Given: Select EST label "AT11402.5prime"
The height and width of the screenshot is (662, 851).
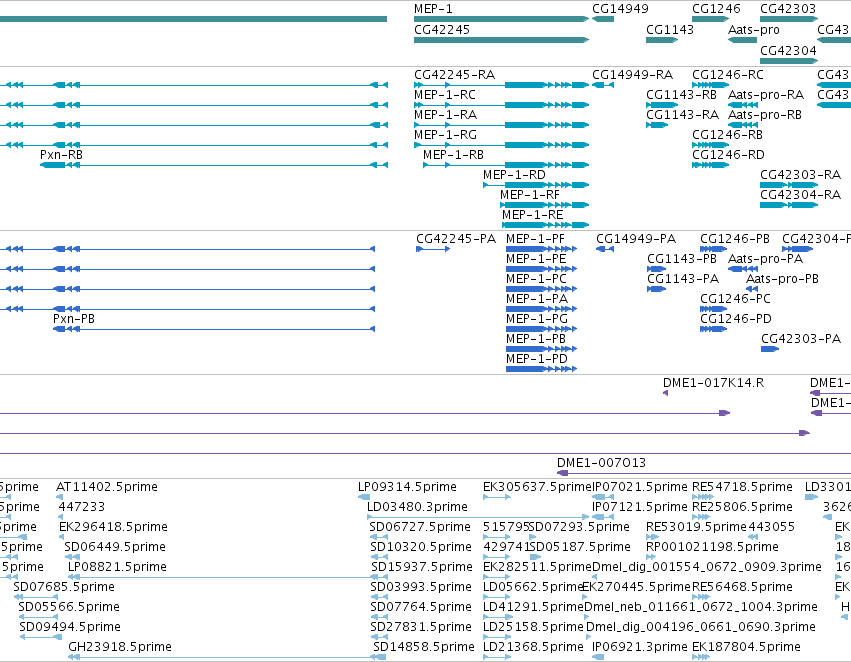Looking at the screenshot, I should pos(107,487).
